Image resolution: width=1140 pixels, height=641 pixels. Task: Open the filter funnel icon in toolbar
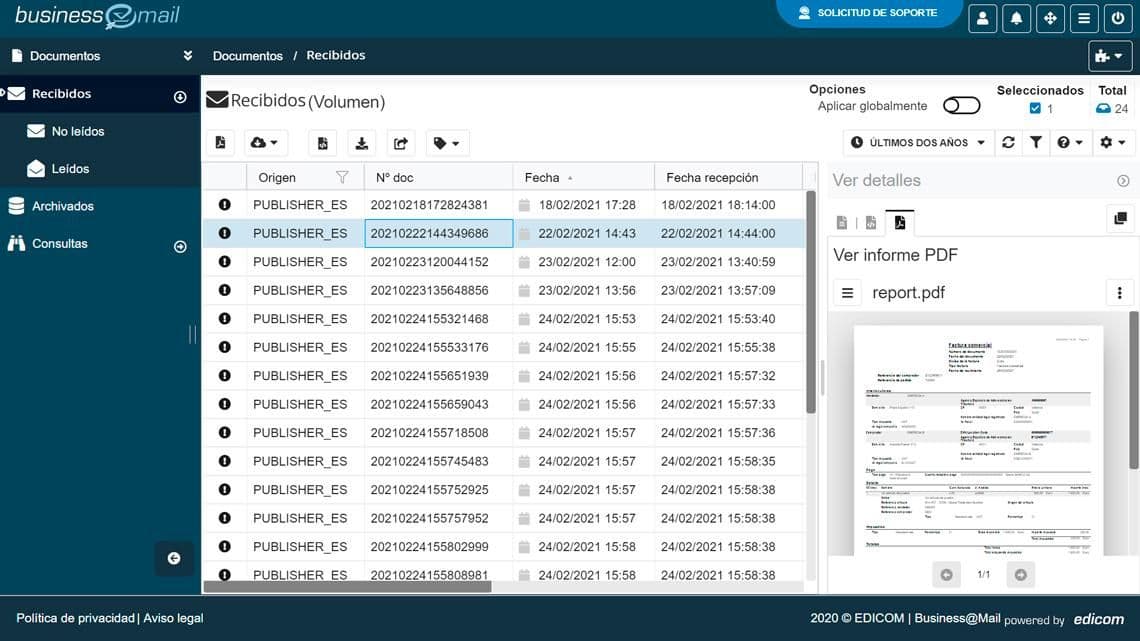pos(1036,143)
